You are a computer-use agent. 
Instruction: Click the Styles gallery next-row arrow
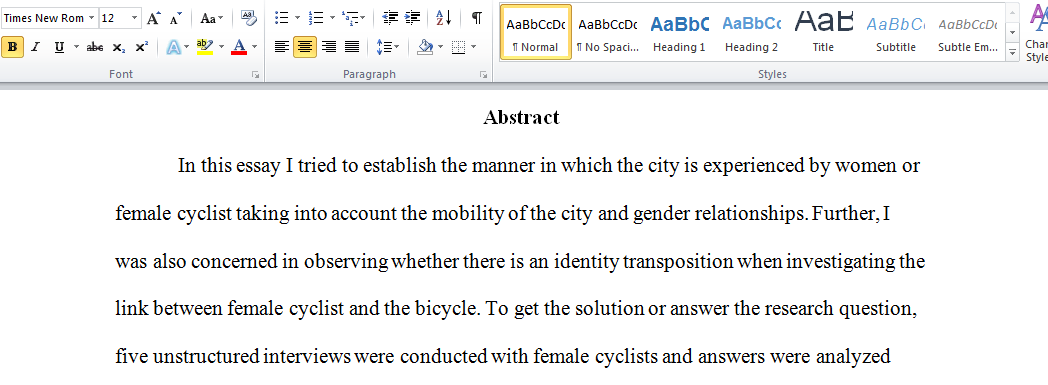[1012, 32]
